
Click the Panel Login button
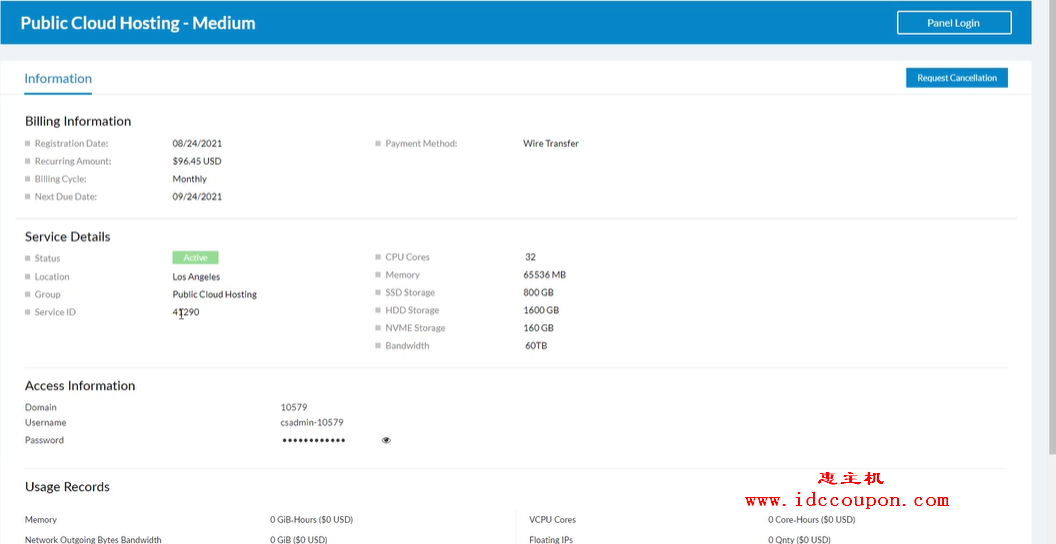(x=953, y=23)
